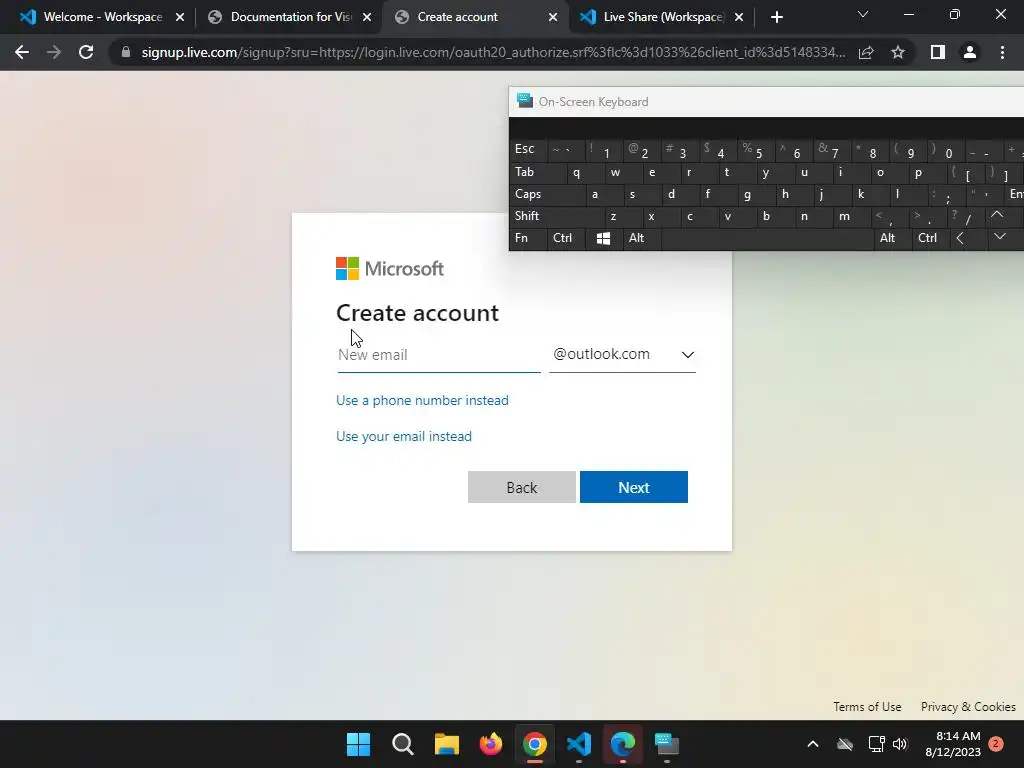Bookmark this page with the star icon
Viewport: 1024px width, 768px height.
pyautogui.click(x=898, y=52)
